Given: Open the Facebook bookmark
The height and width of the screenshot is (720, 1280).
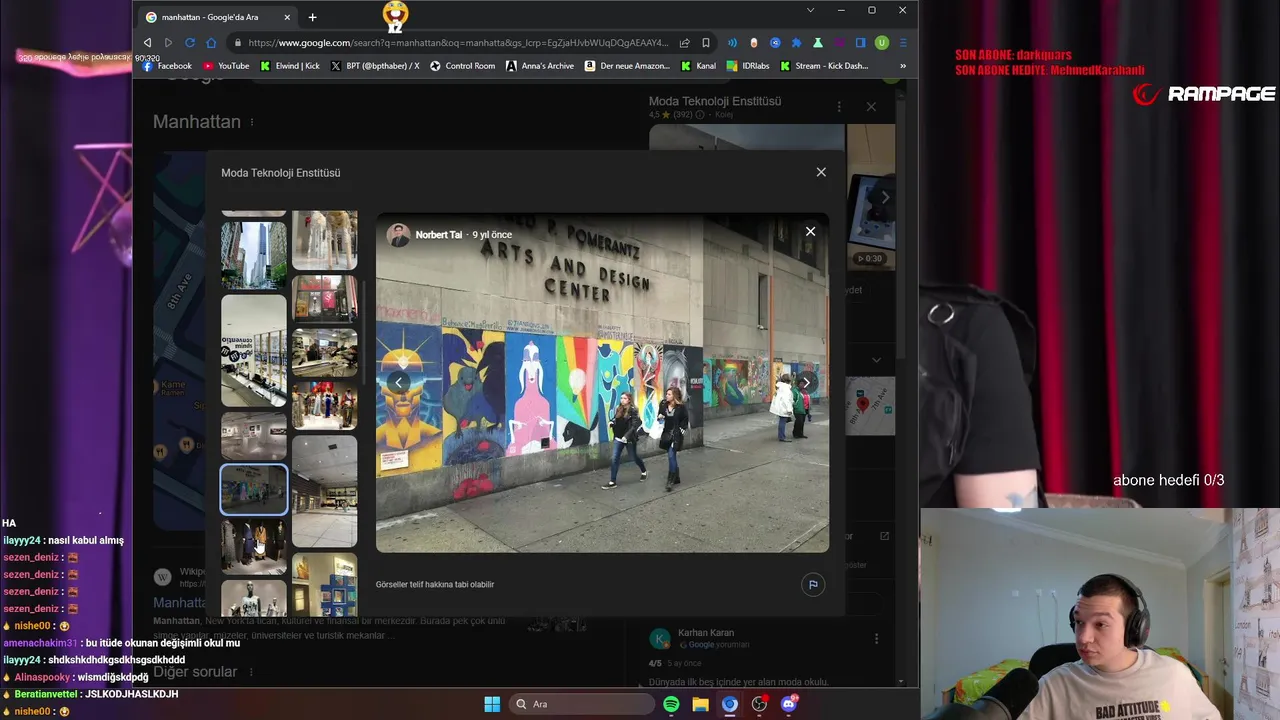Looking at the screenshot, I should [167, 66].
